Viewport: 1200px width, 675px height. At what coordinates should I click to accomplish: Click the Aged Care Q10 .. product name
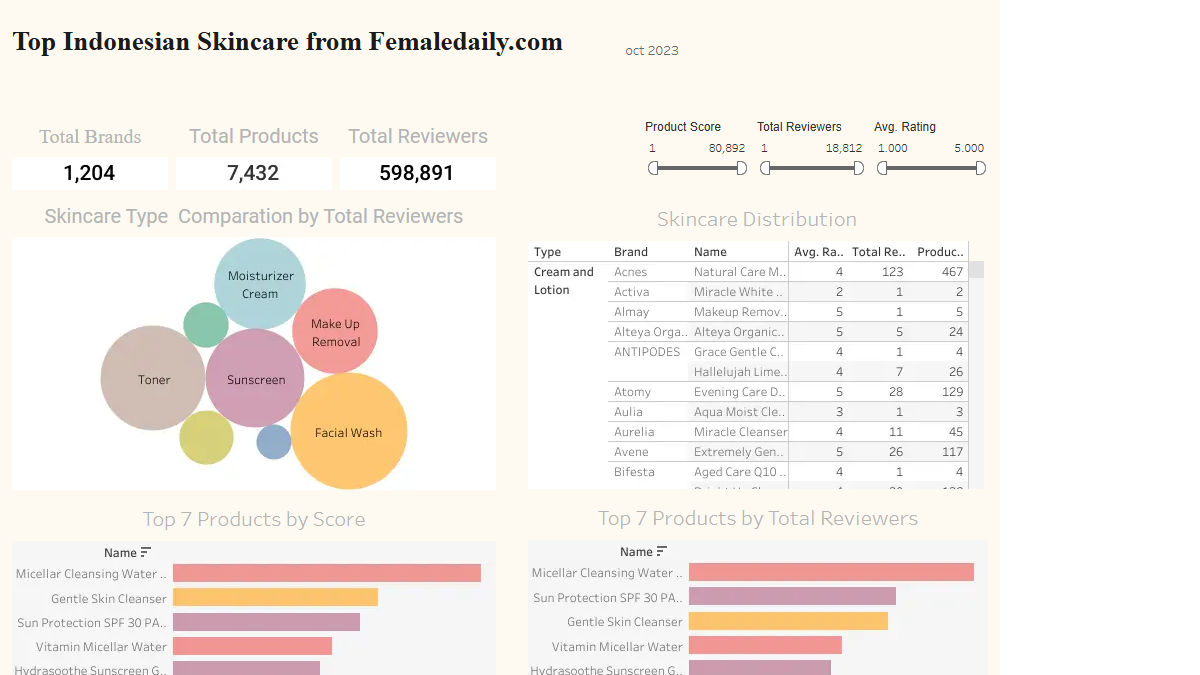pyautogui.click(x=740, y=472)
